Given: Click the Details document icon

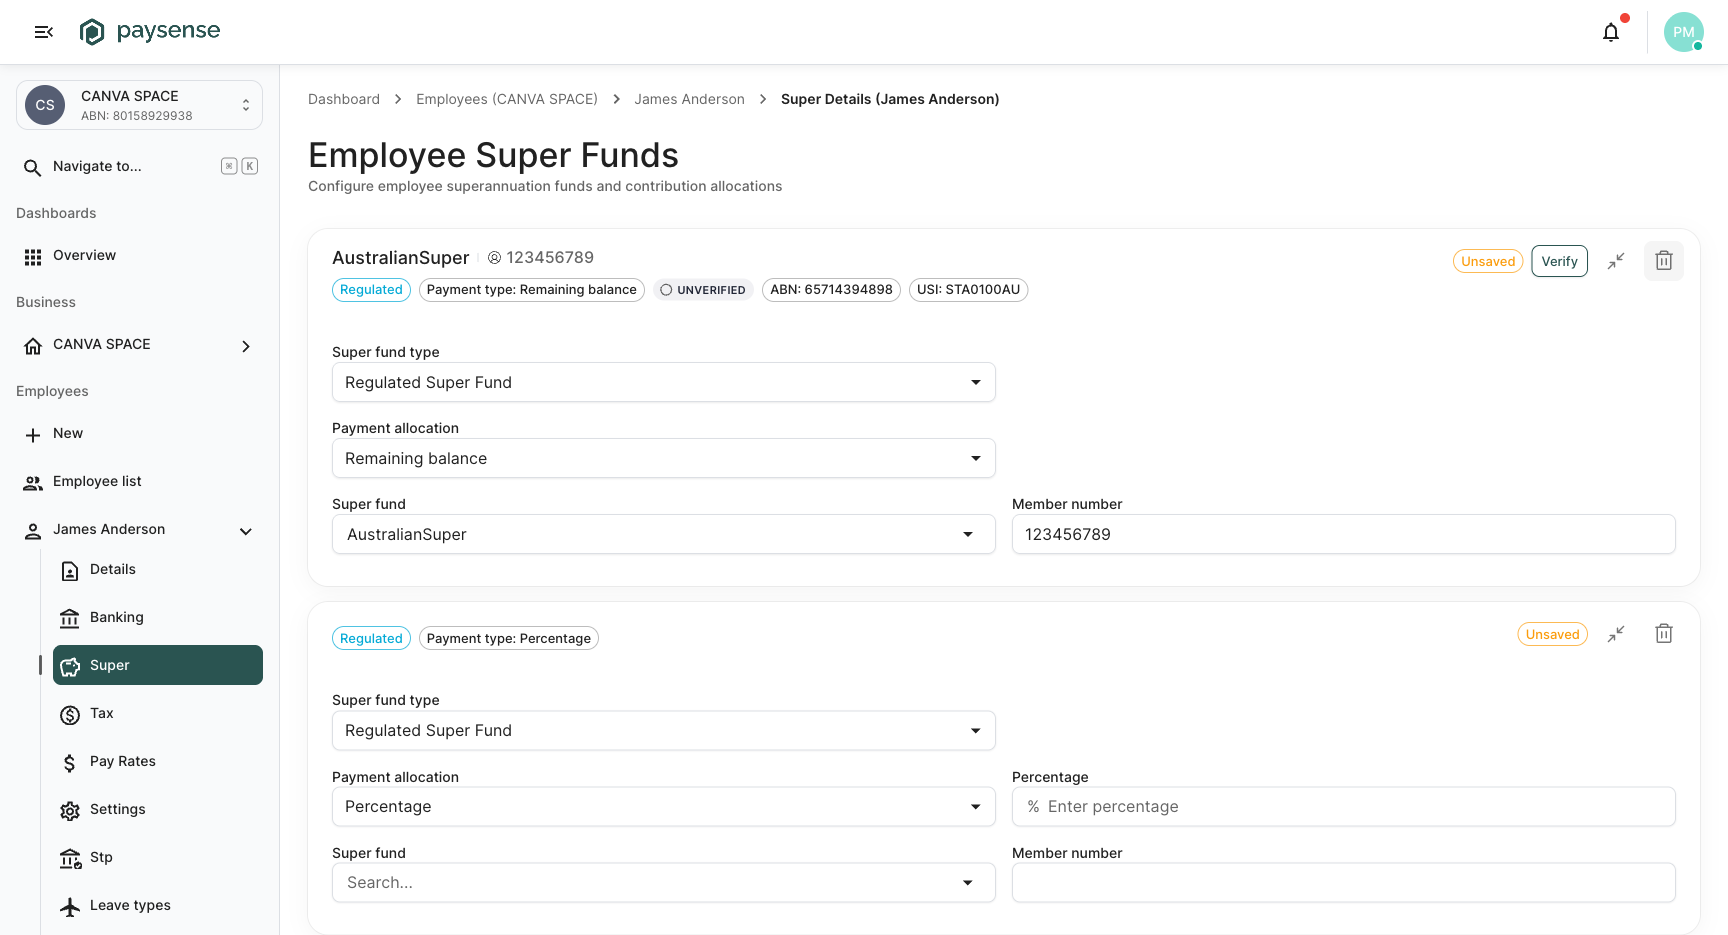Looking at the screenshot, I should pyautogui.click(x=70, y=571).
